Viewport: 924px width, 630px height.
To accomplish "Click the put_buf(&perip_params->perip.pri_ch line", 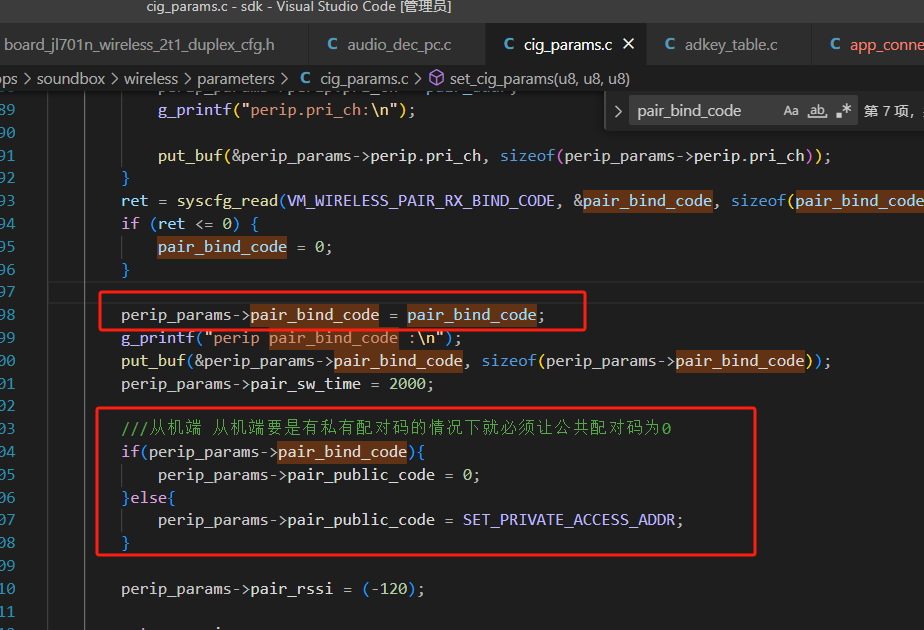I will pos(494,156).
